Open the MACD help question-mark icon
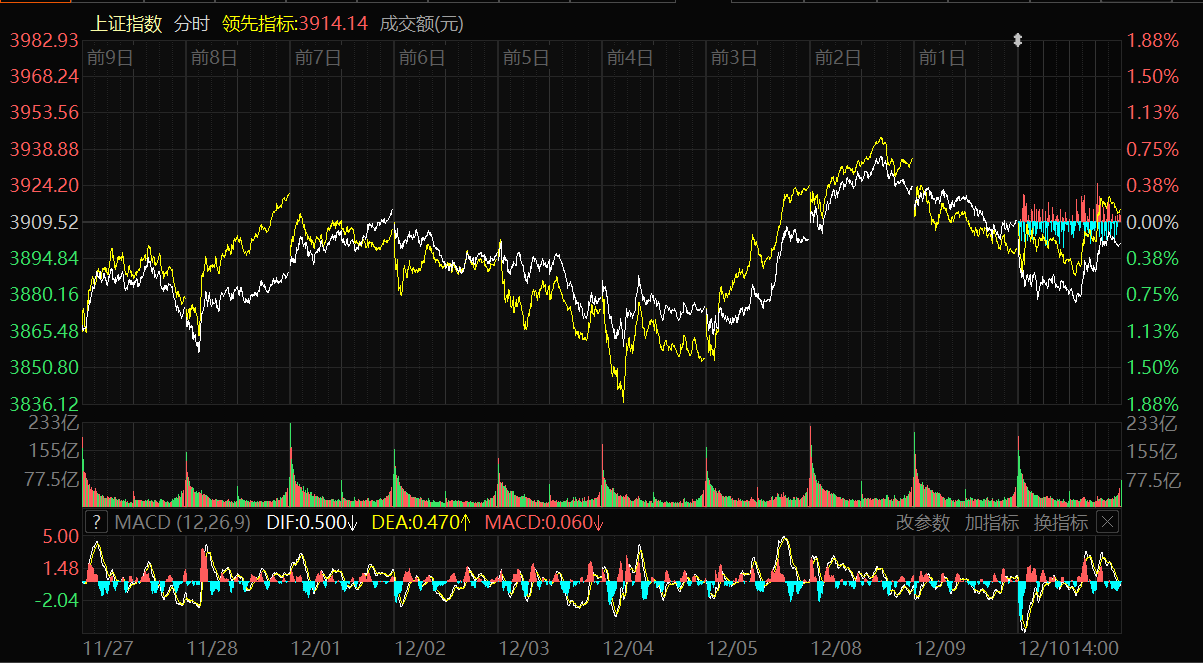This screenshot has width=1203, height=663. pos(95,522)
